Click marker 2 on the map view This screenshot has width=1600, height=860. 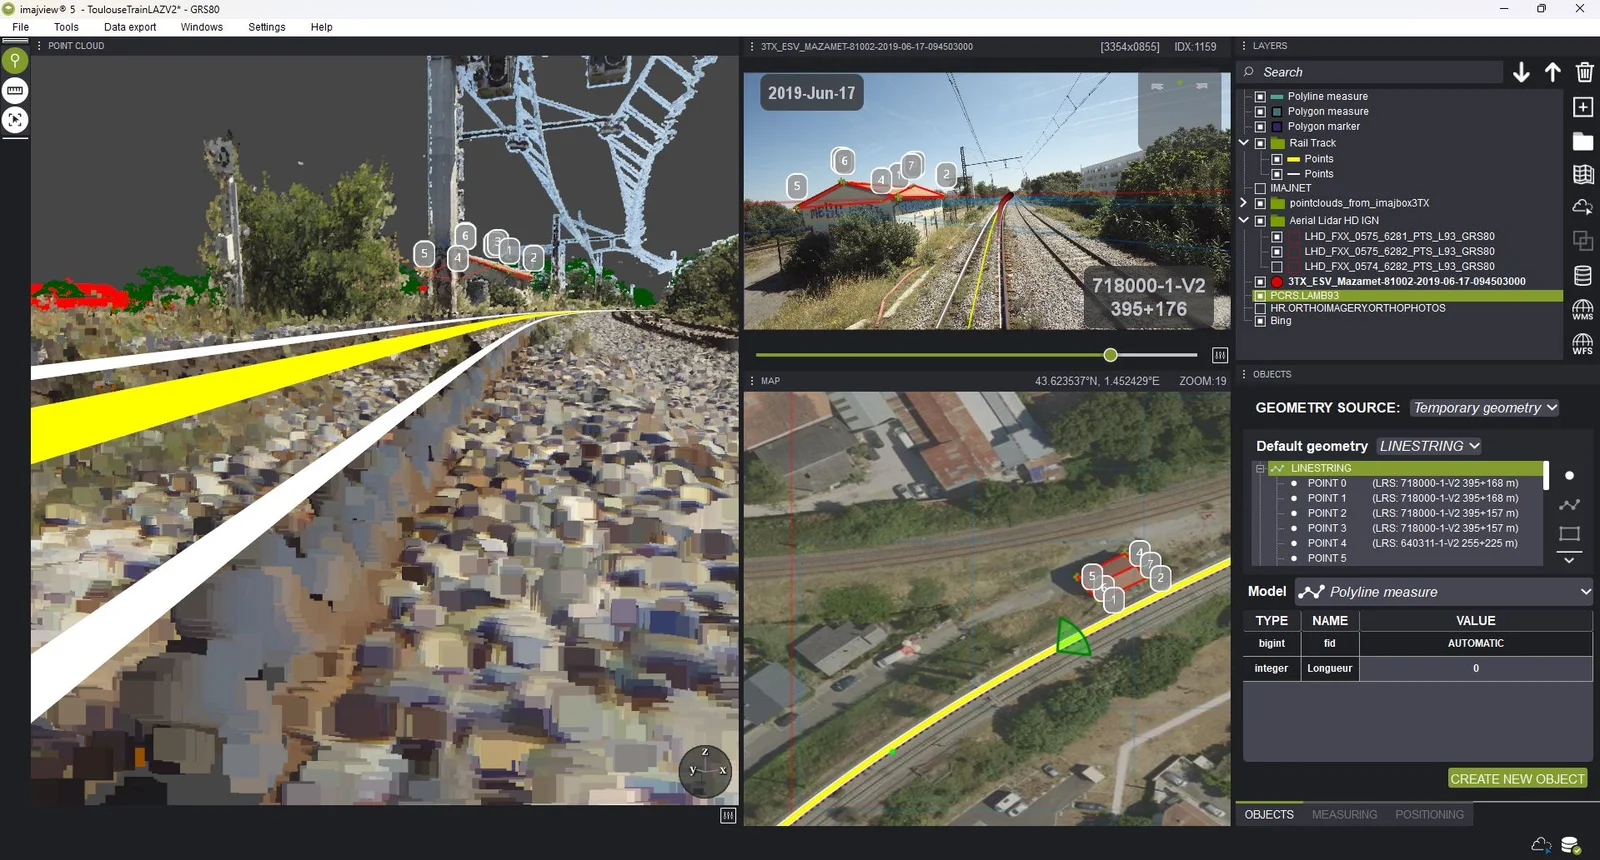coord(1160,578)
